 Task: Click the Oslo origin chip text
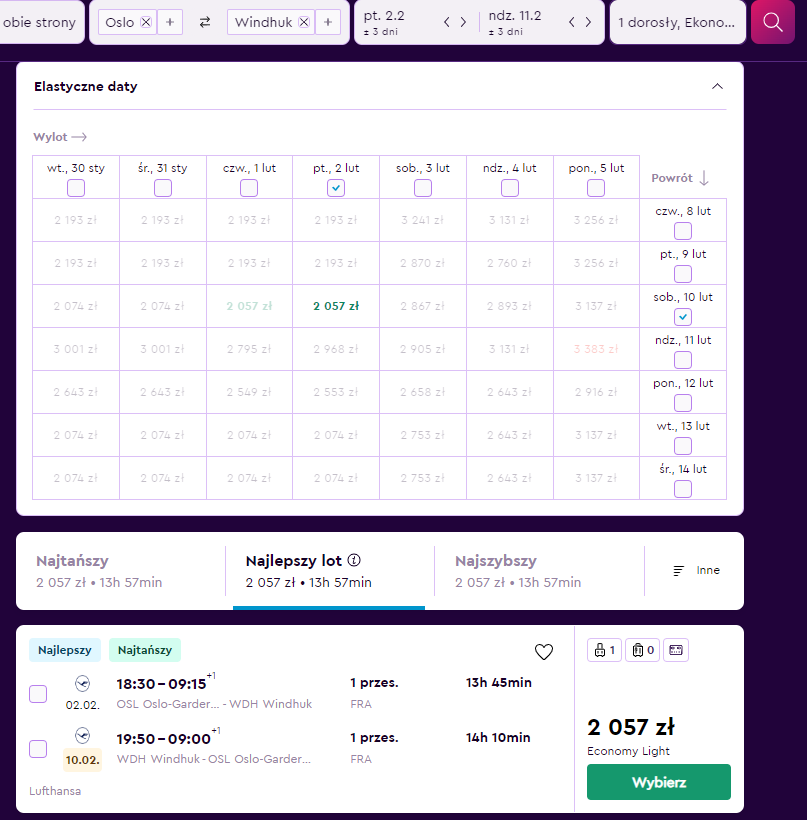120,22
